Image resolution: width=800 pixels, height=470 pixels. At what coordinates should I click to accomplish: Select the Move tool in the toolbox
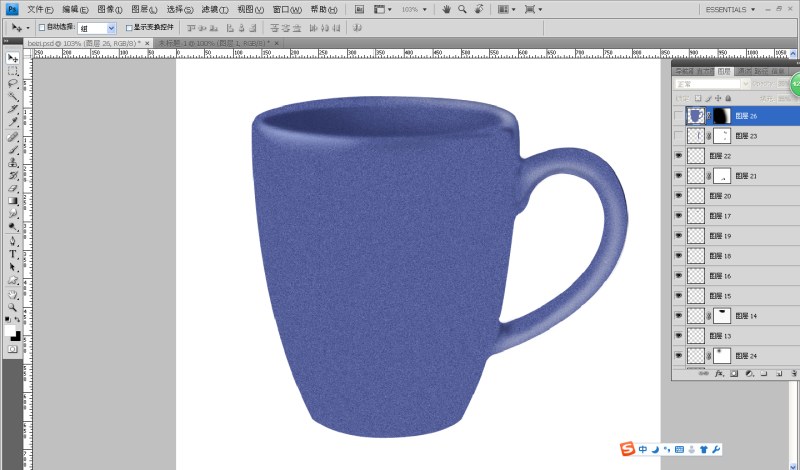(13, 58)
